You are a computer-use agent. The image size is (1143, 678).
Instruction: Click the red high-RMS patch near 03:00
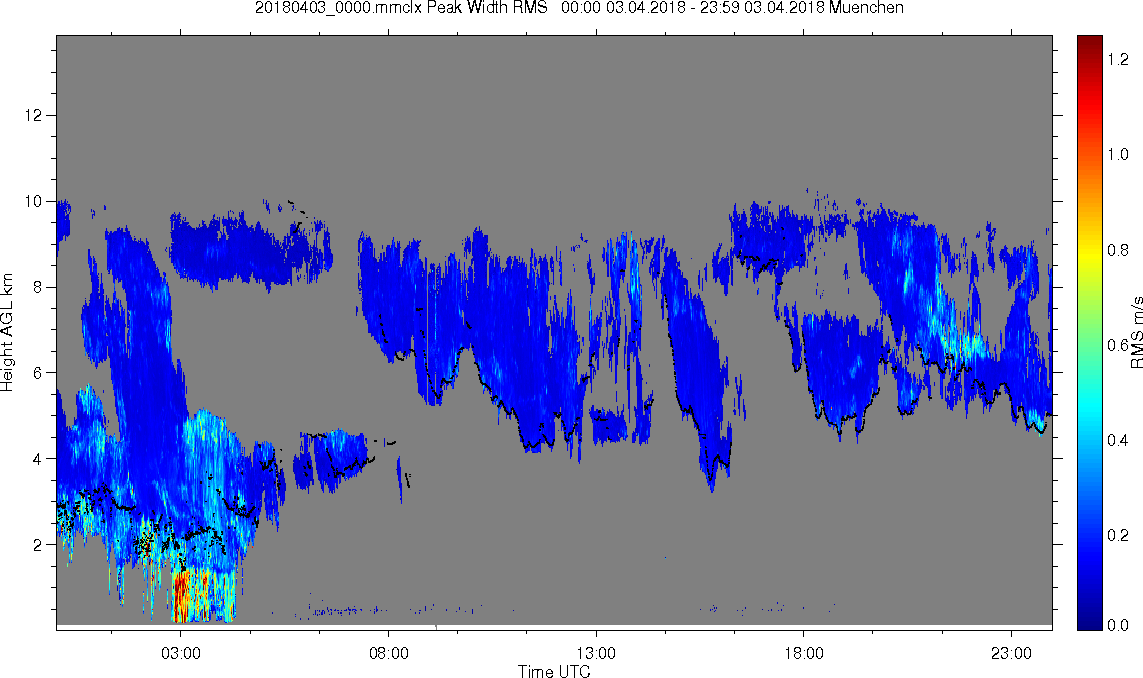pos(182,594)
